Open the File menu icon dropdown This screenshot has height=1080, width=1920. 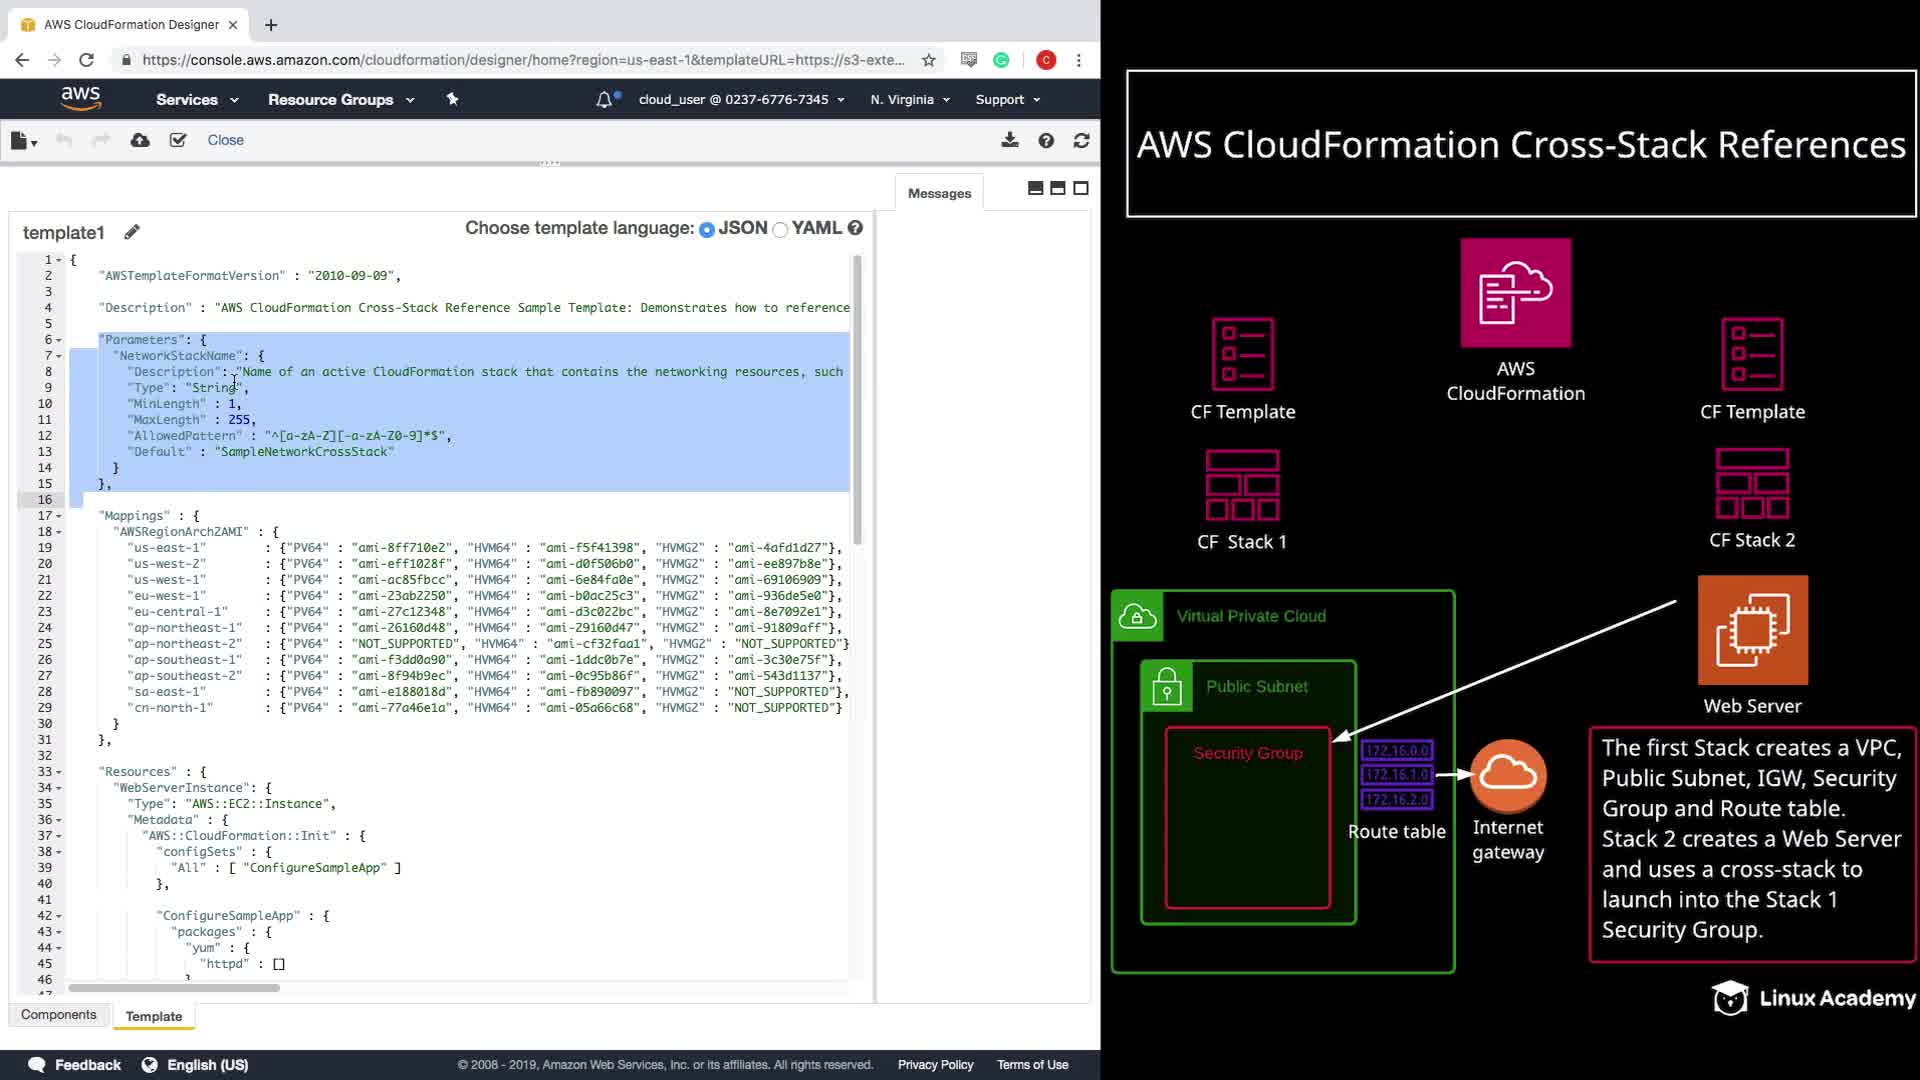[x=23, y=141]
